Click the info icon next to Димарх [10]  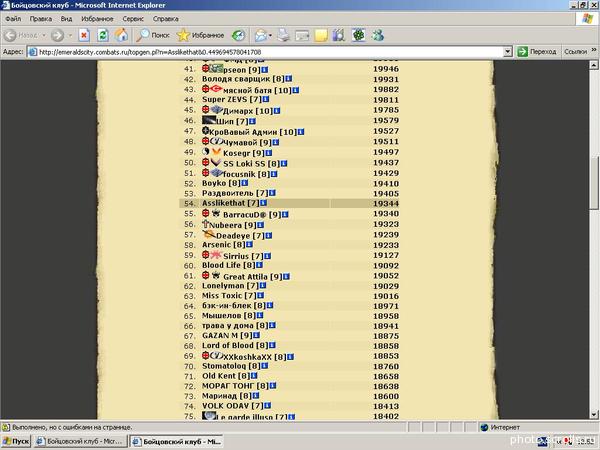point(277,111)
